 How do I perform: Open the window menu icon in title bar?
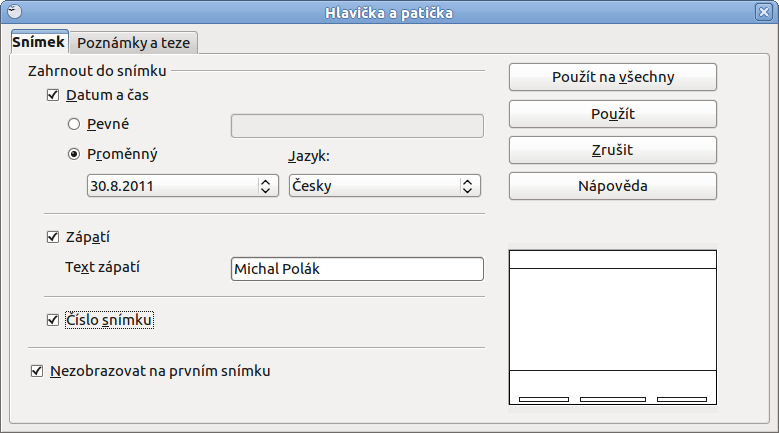pyautogui.click(x=15, y=11)
